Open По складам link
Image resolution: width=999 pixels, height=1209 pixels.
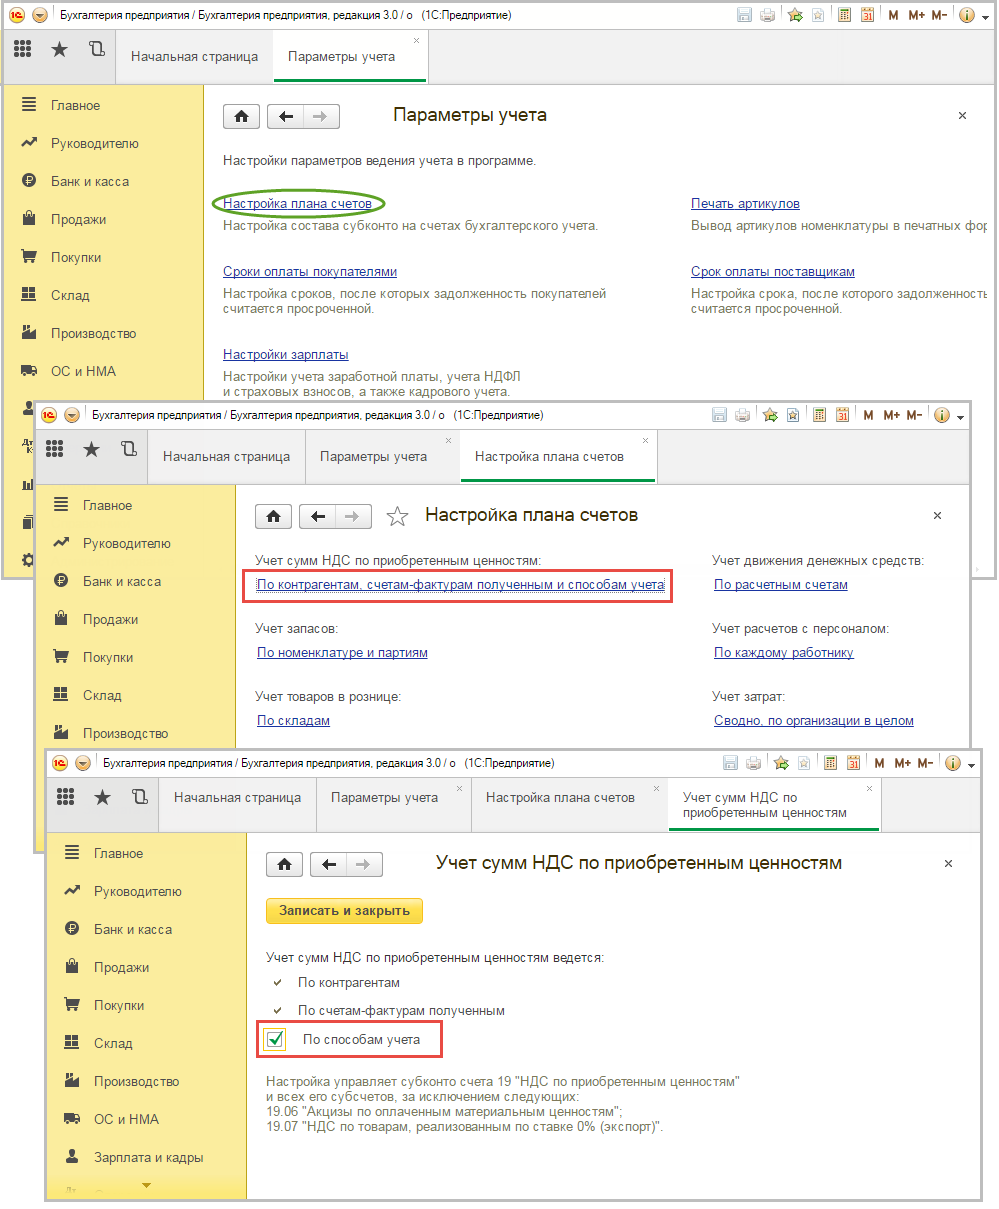[293, 720]
